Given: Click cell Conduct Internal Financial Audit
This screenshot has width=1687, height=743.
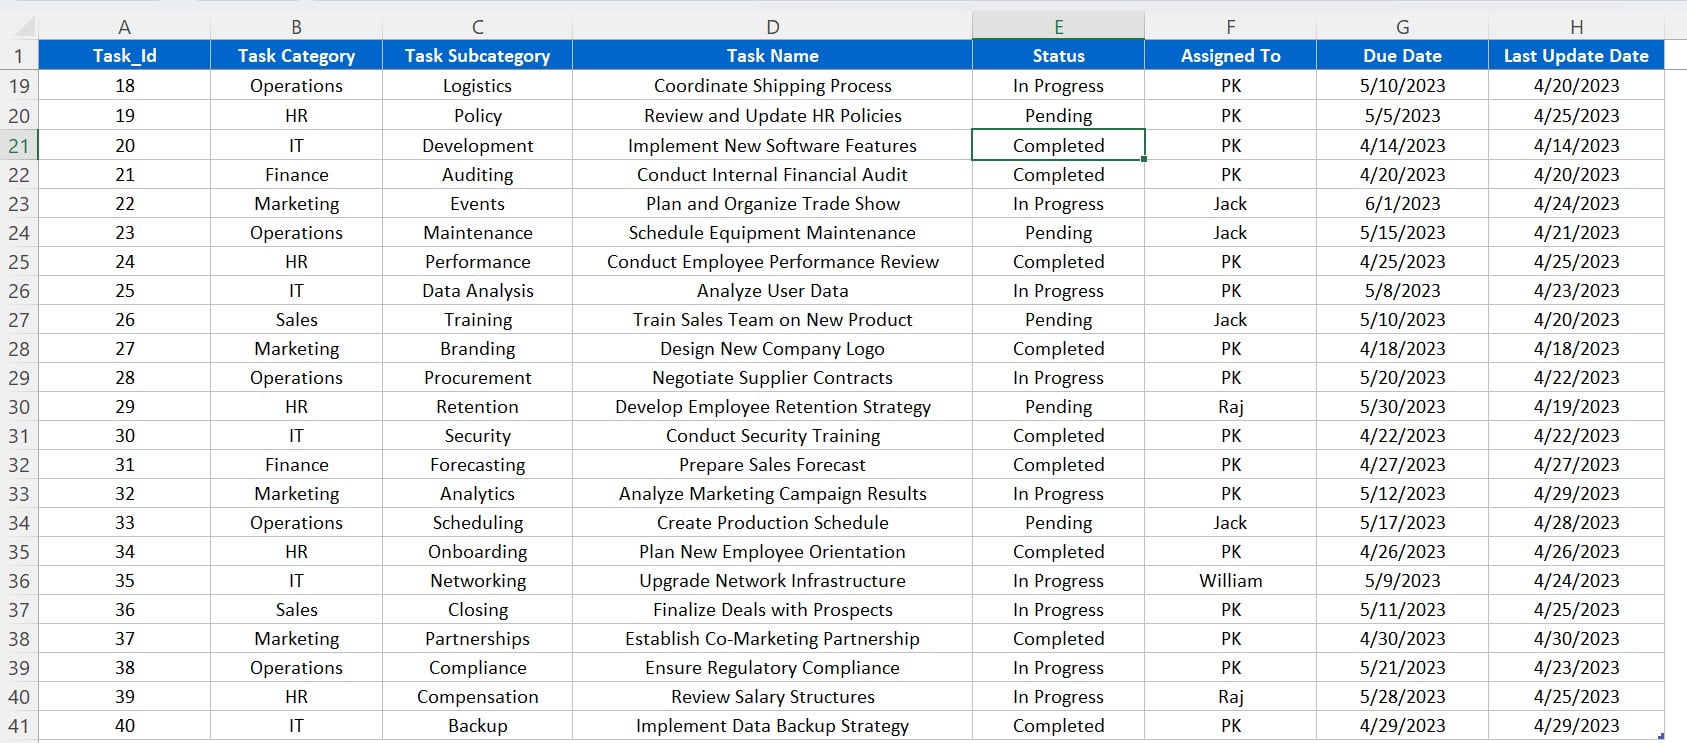Looking at the screenshot, I should pos(772,175).
